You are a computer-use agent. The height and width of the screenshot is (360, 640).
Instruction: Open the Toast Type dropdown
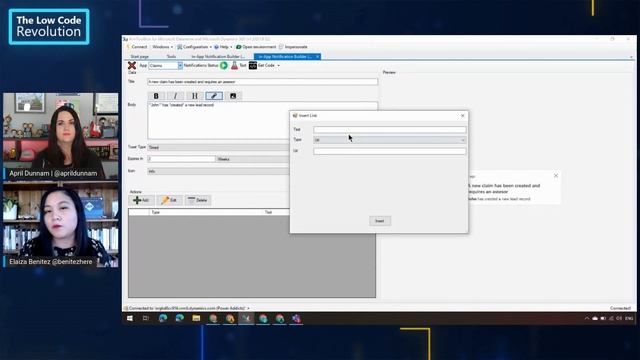218,147
